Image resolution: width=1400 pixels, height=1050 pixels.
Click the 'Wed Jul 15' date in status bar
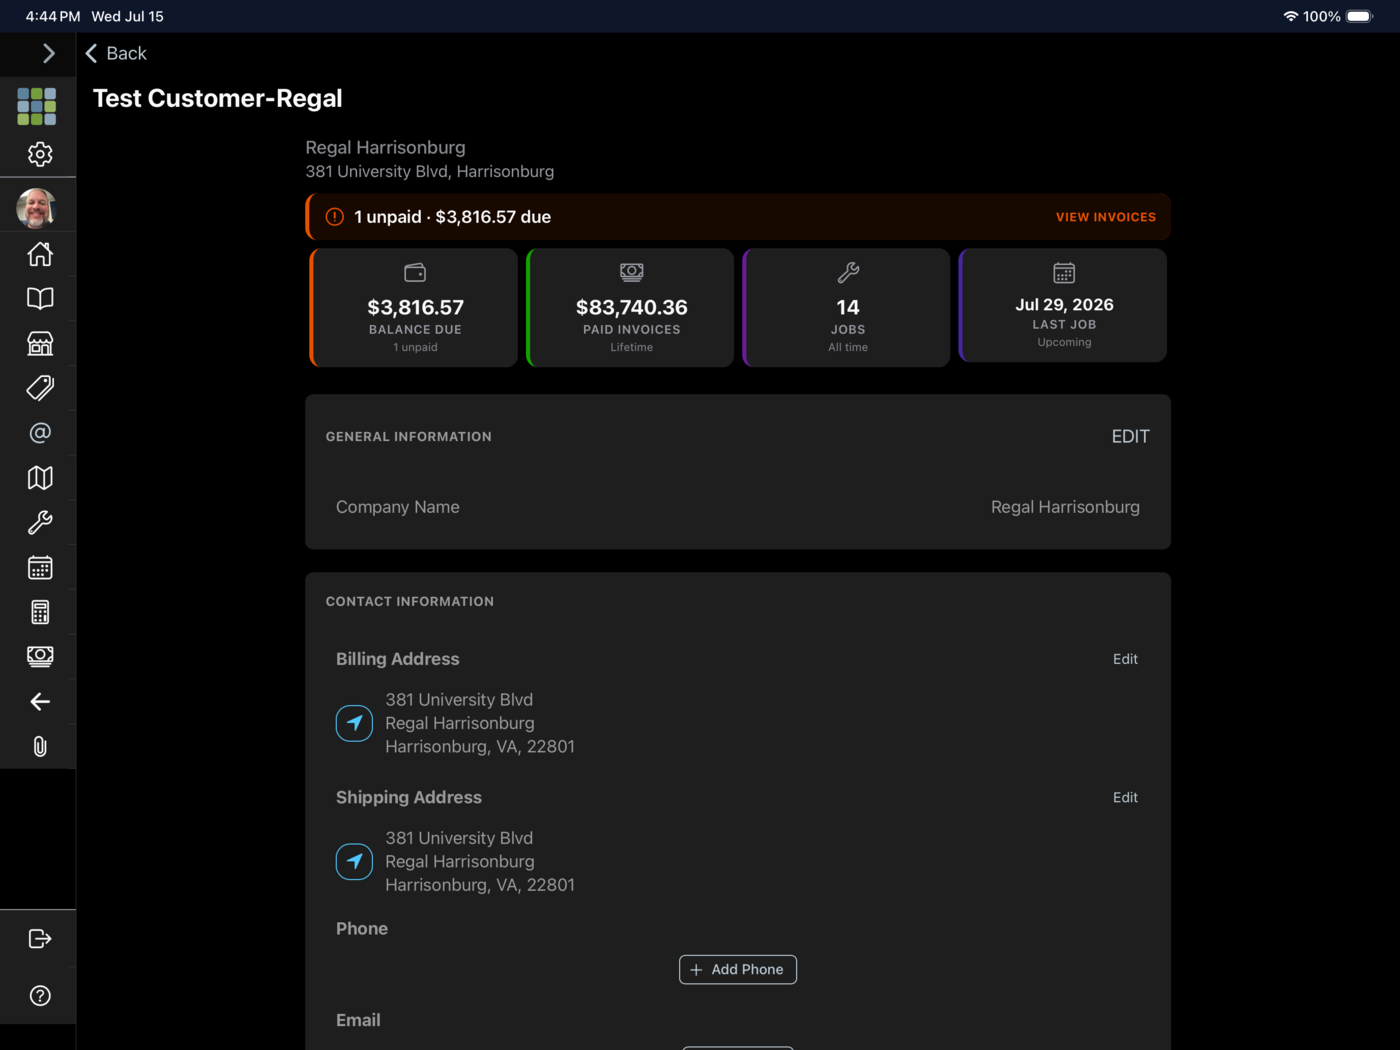[x=128, y=17]
